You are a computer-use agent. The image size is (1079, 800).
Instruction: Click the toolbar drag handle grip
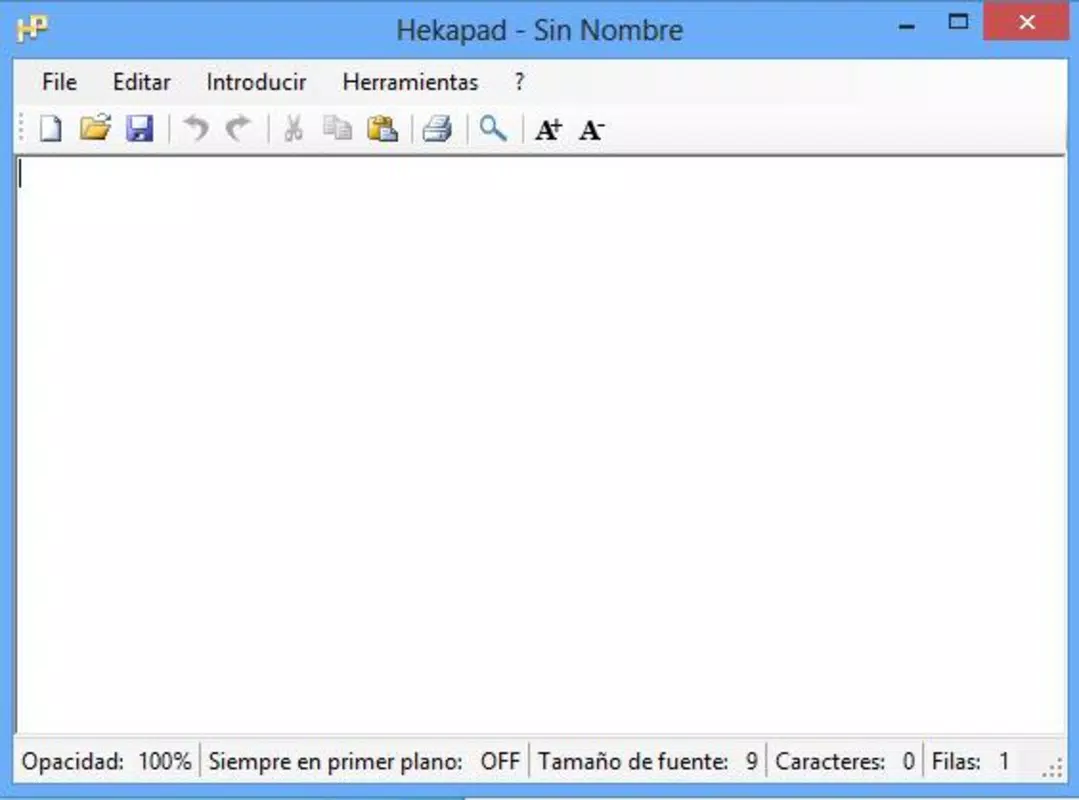(x=22, y=128)
